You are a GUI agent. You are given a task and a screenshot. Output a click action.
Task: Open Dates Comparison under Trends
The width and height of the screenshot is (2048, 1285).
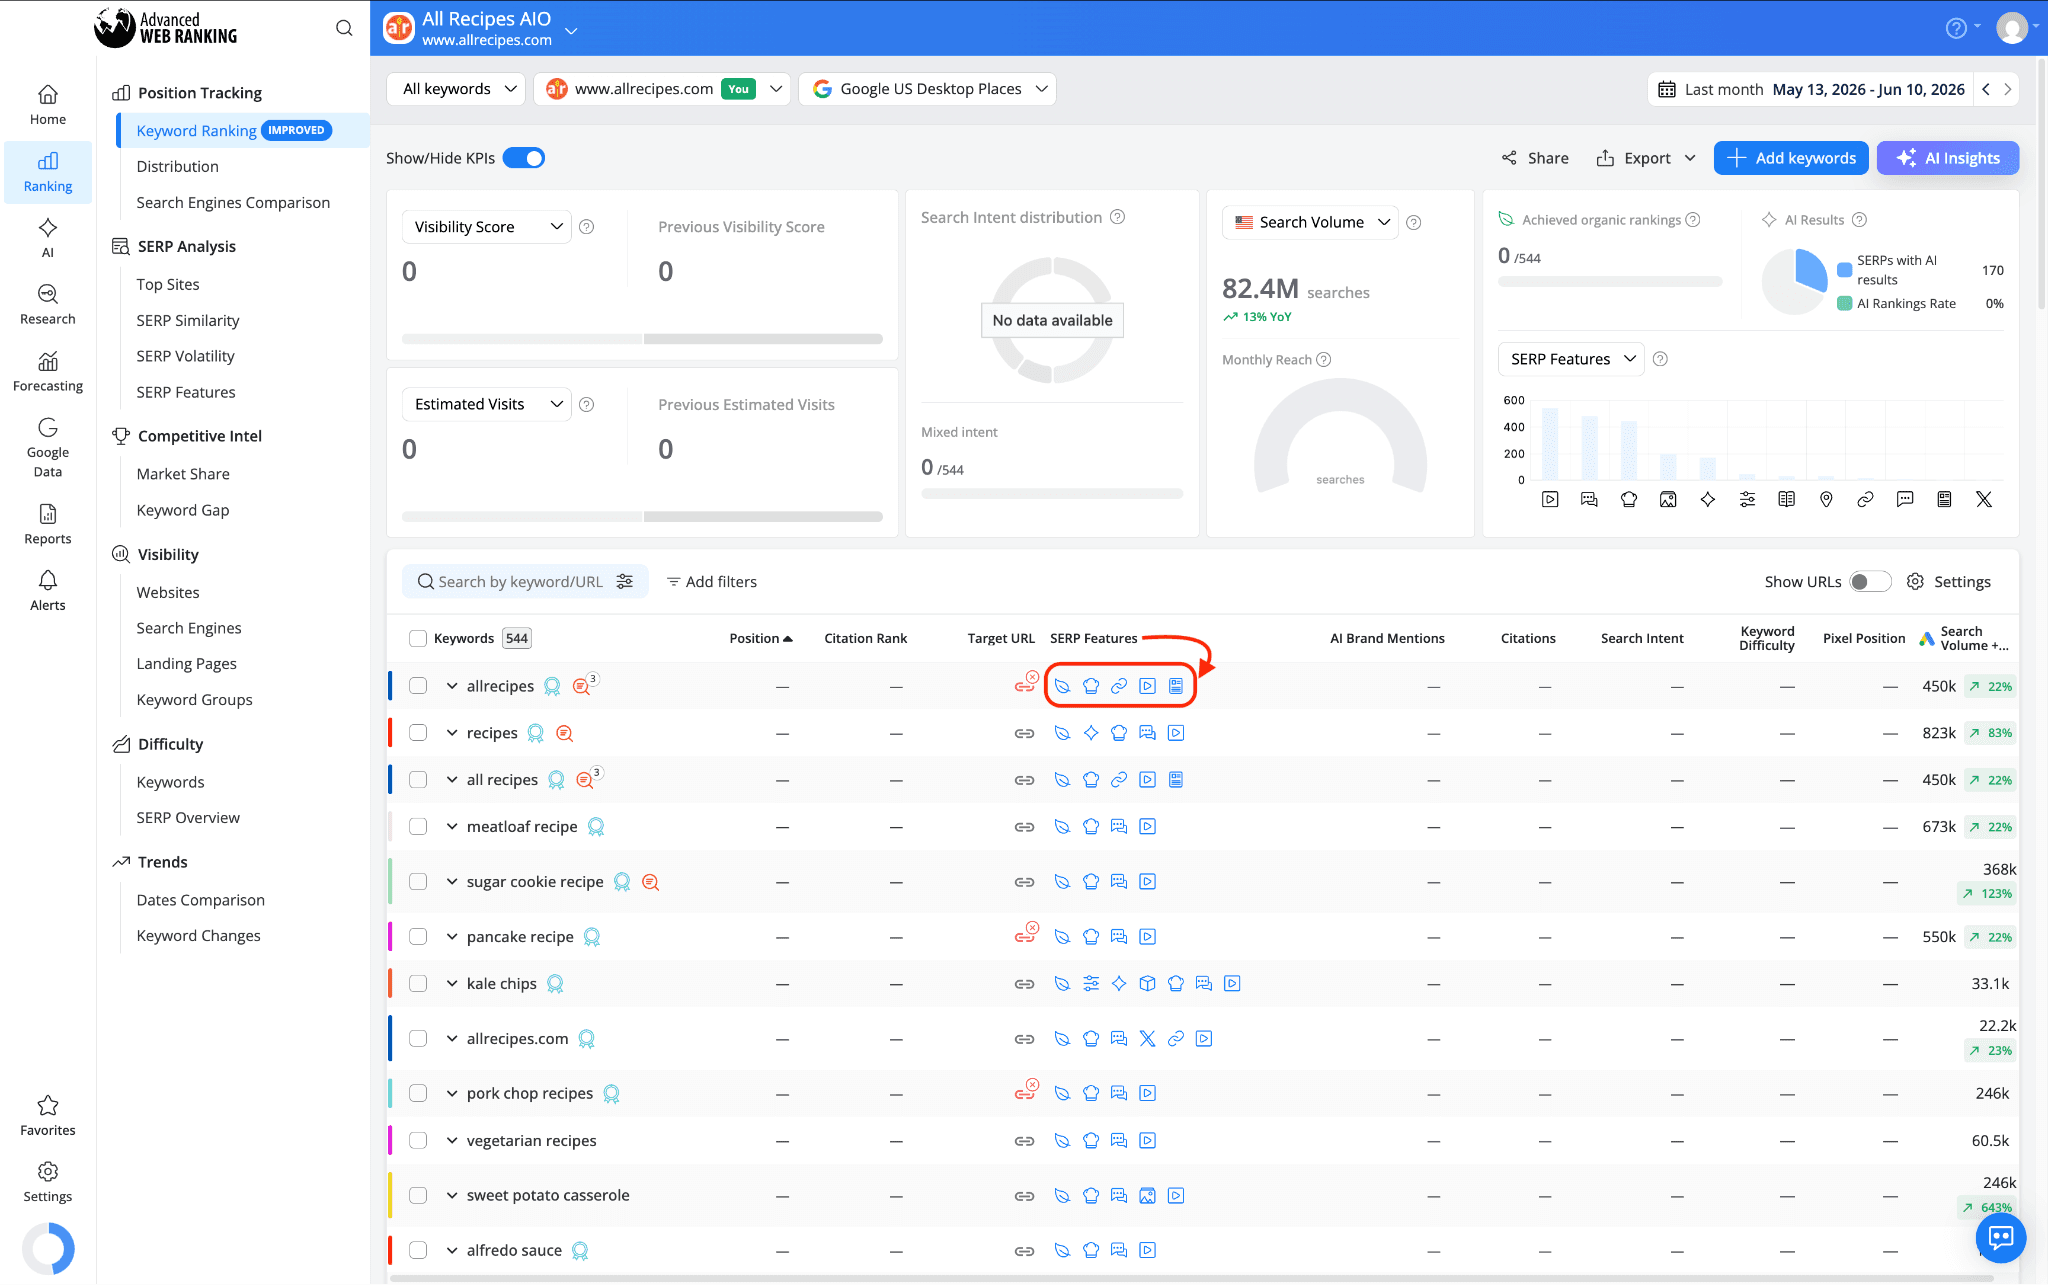click(200, 900)
